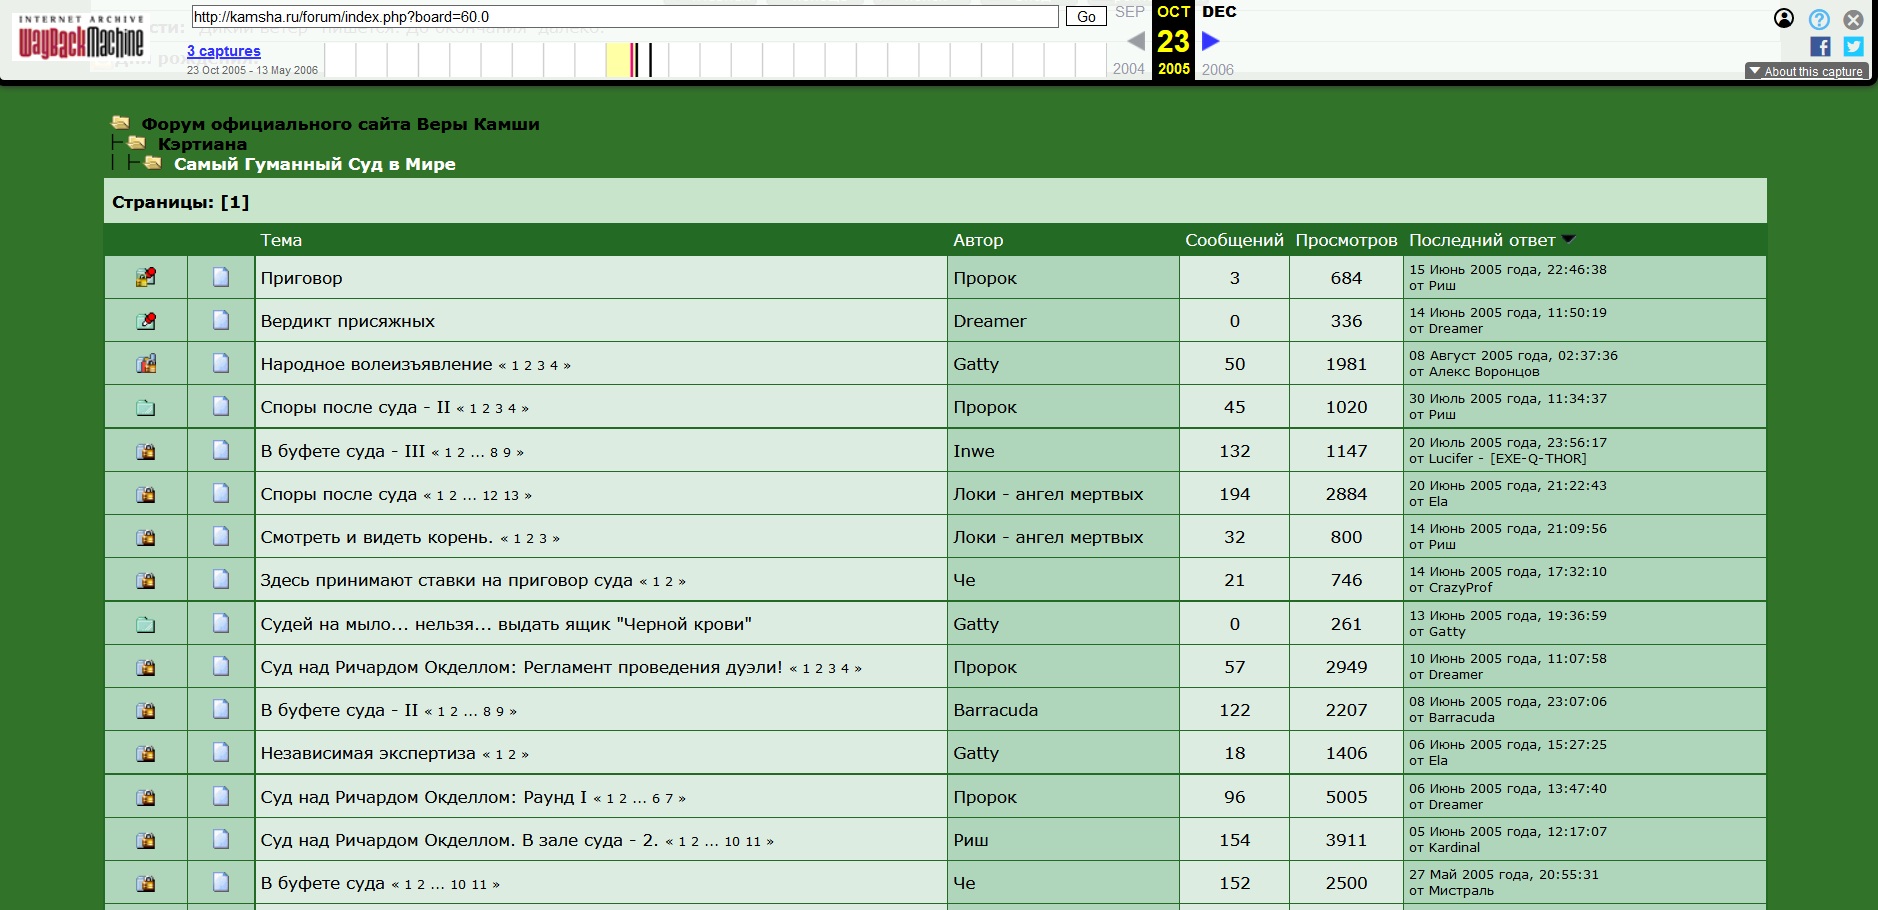Jump to the DEC month capture
1878x910 pixels.
1219,12
